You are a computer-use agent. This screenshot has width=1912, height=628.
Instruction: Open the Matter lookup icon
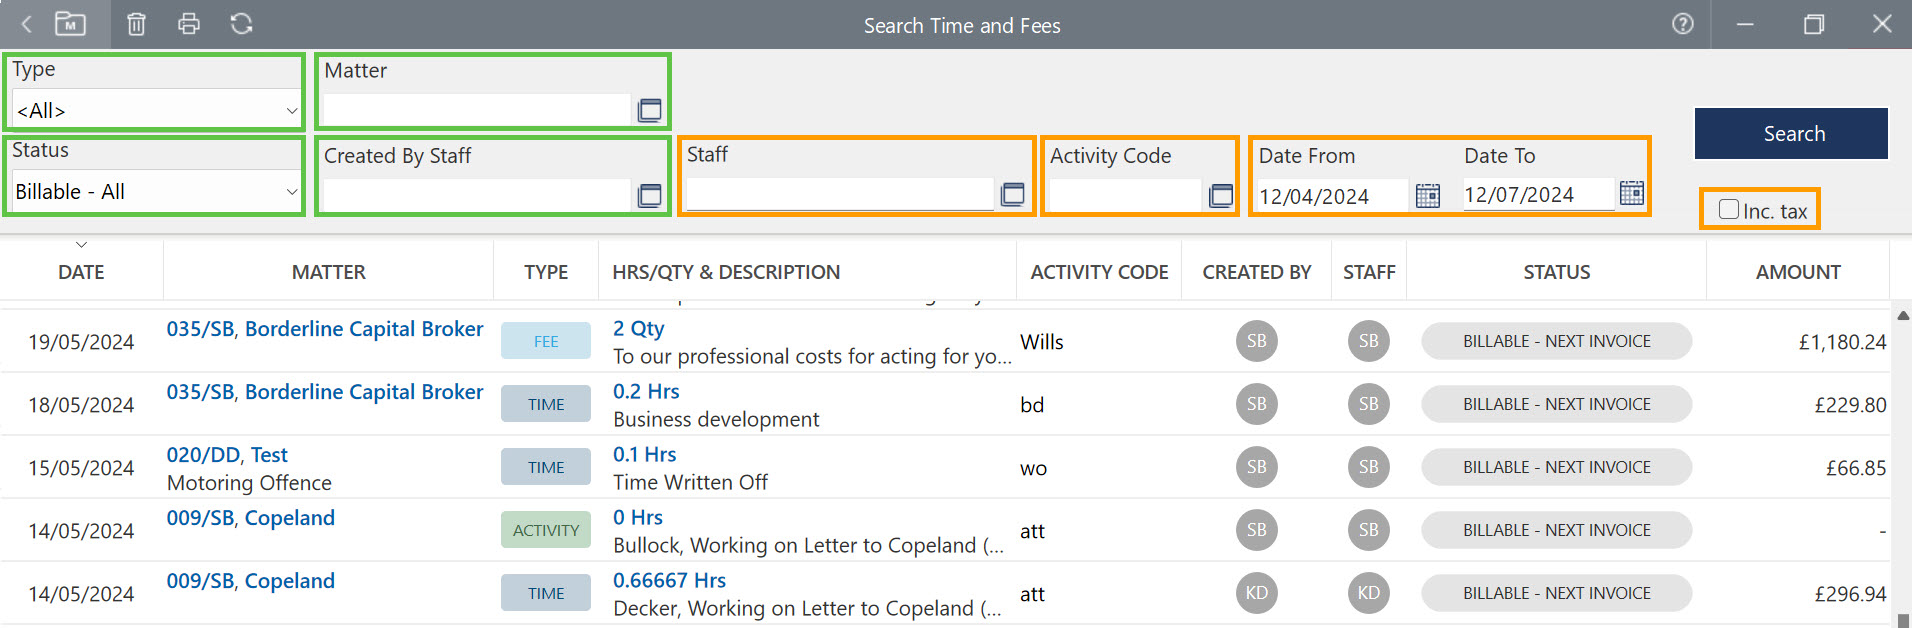click(x=649, y=110)
